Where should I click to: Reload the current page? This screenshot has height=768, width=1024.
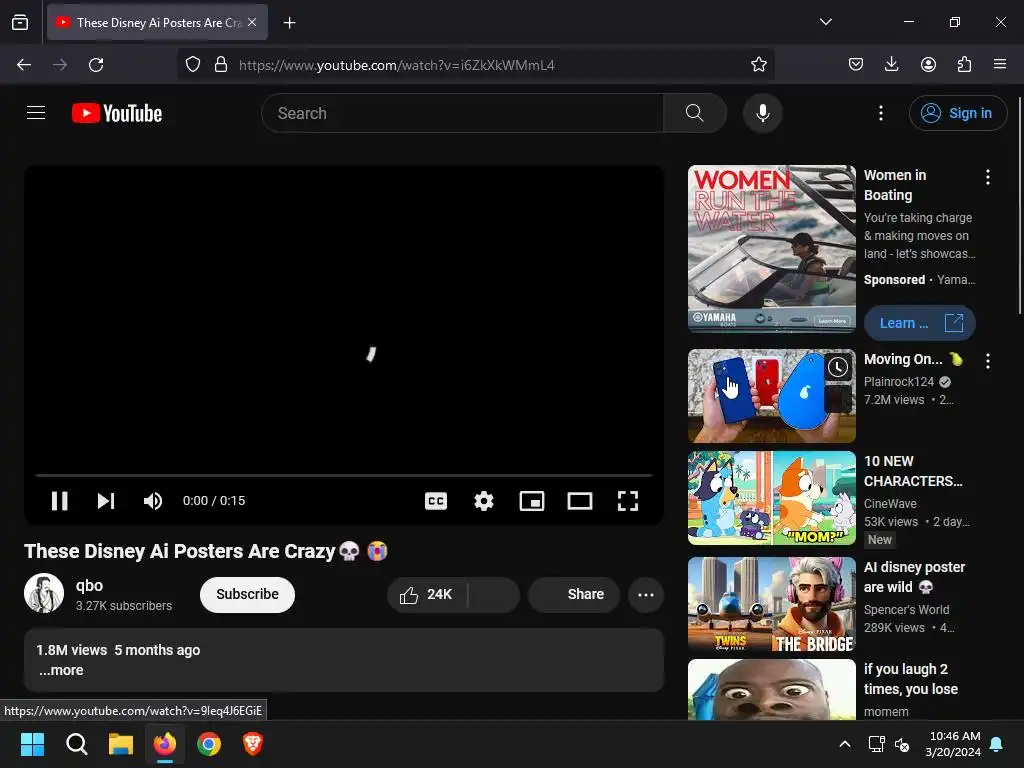point(96,65)
